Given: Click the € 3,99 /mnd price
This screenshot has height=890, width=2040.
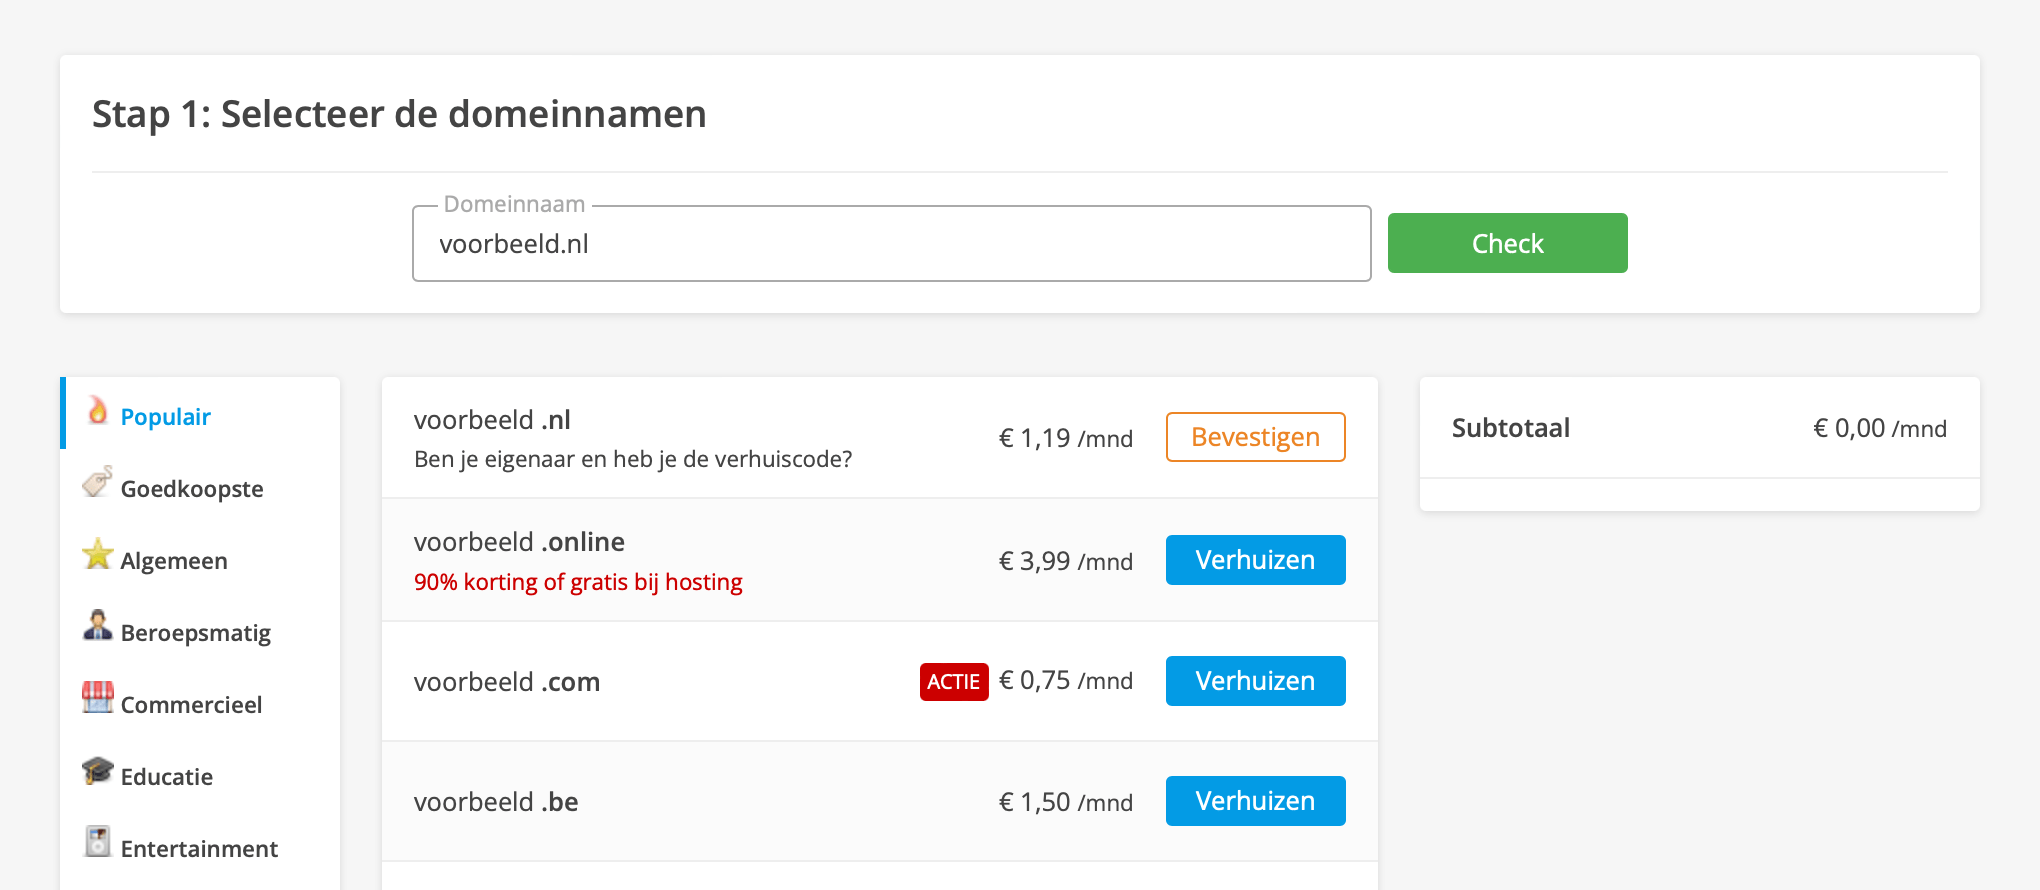Looking at the screenshot, I should point(1066,561).
